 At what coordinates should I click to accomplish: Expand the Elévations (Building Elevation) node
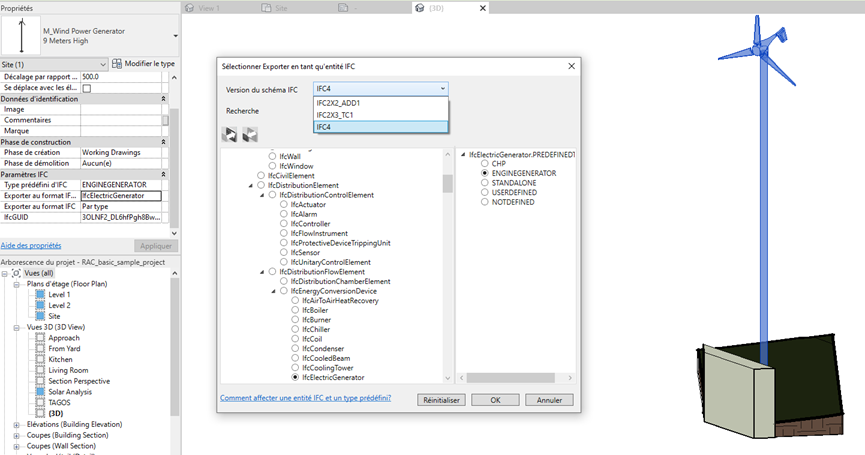[17, 424]
